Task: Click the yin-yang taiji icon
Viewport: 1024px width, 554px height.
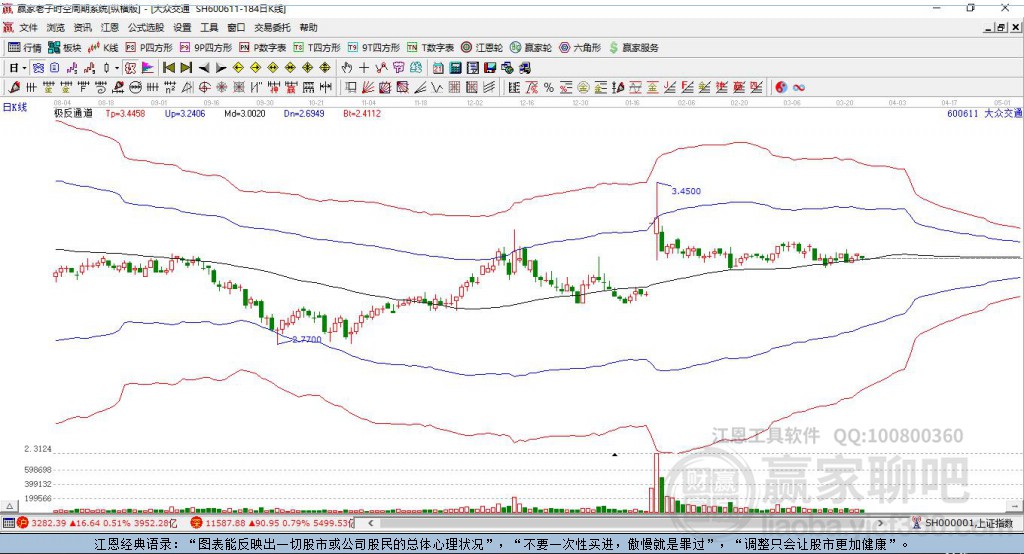Action: [x=781, y=87]
